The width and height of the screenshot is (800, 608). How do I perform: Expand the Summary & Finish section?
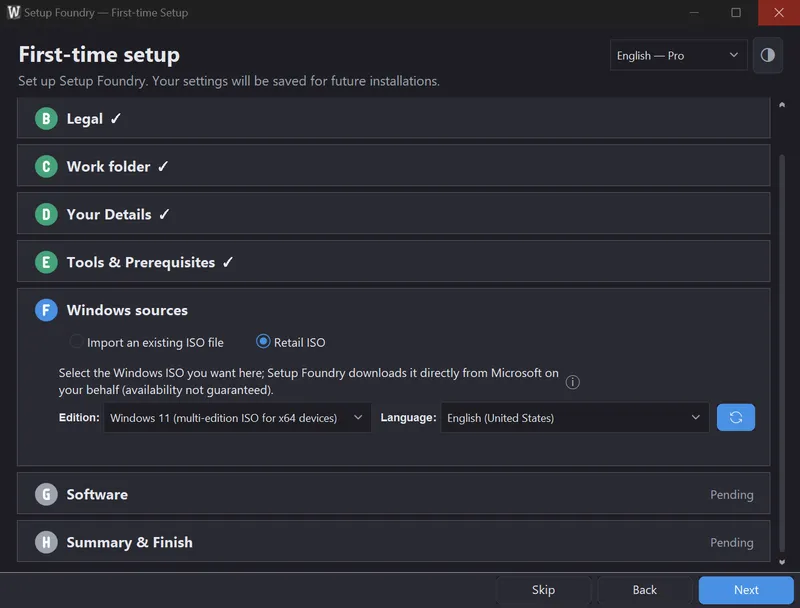tap(393, 541)
